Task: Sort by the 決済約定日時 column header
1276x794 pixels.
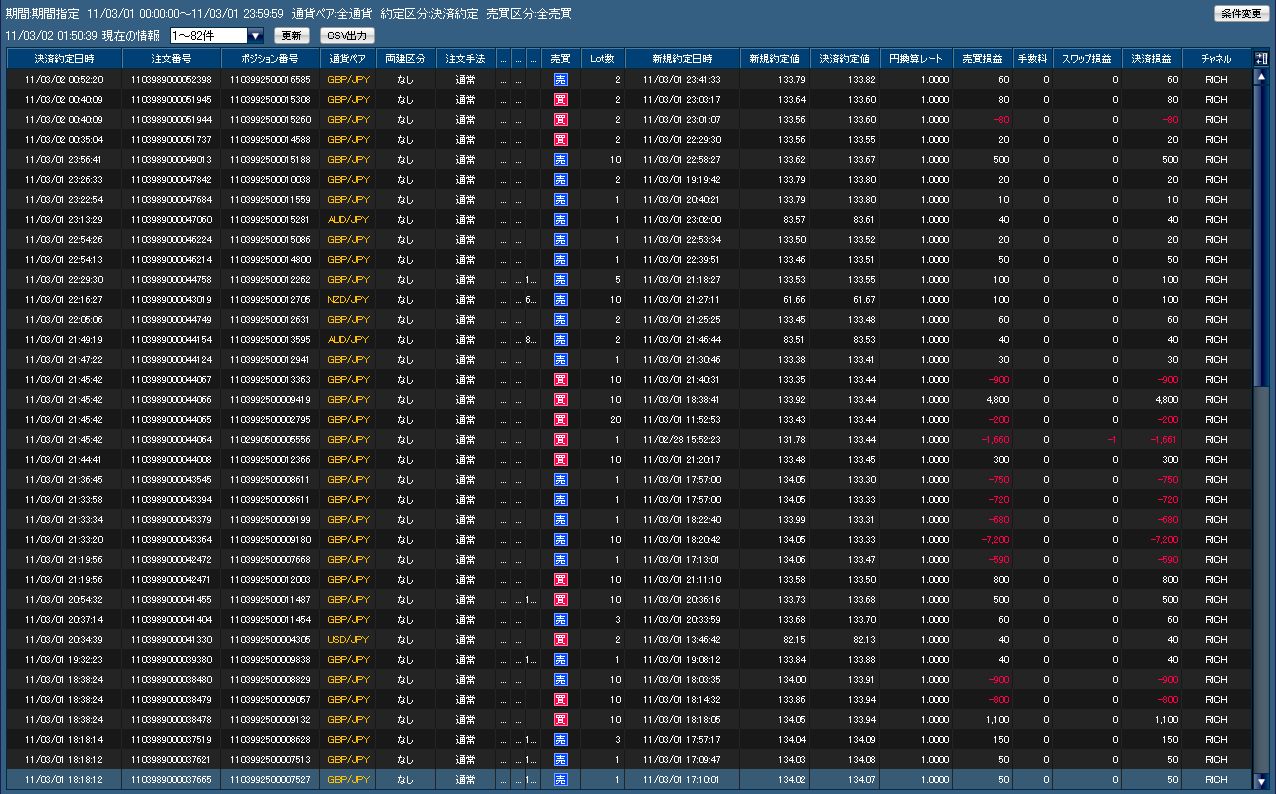Action: [64, 59]
